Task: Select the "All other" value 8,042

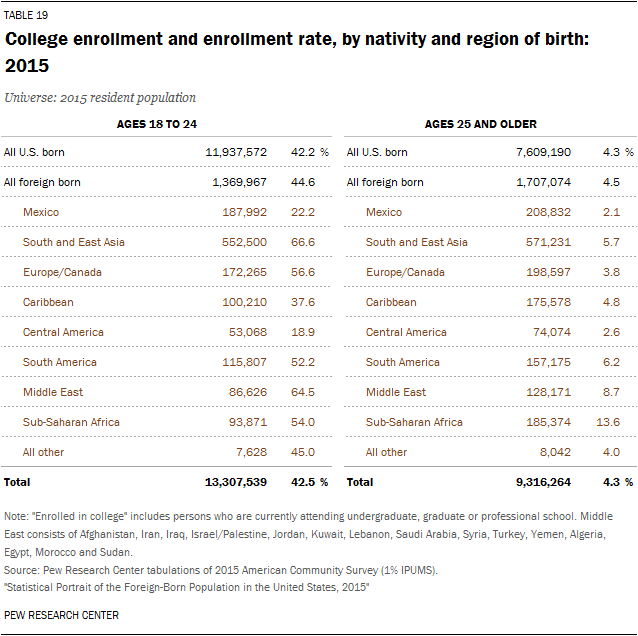Action: coord(555,453)
